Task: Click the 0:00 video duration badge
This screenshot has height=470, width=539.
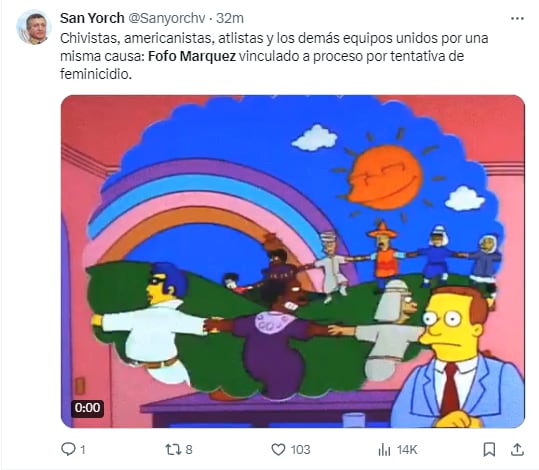Action: (87, 408)
